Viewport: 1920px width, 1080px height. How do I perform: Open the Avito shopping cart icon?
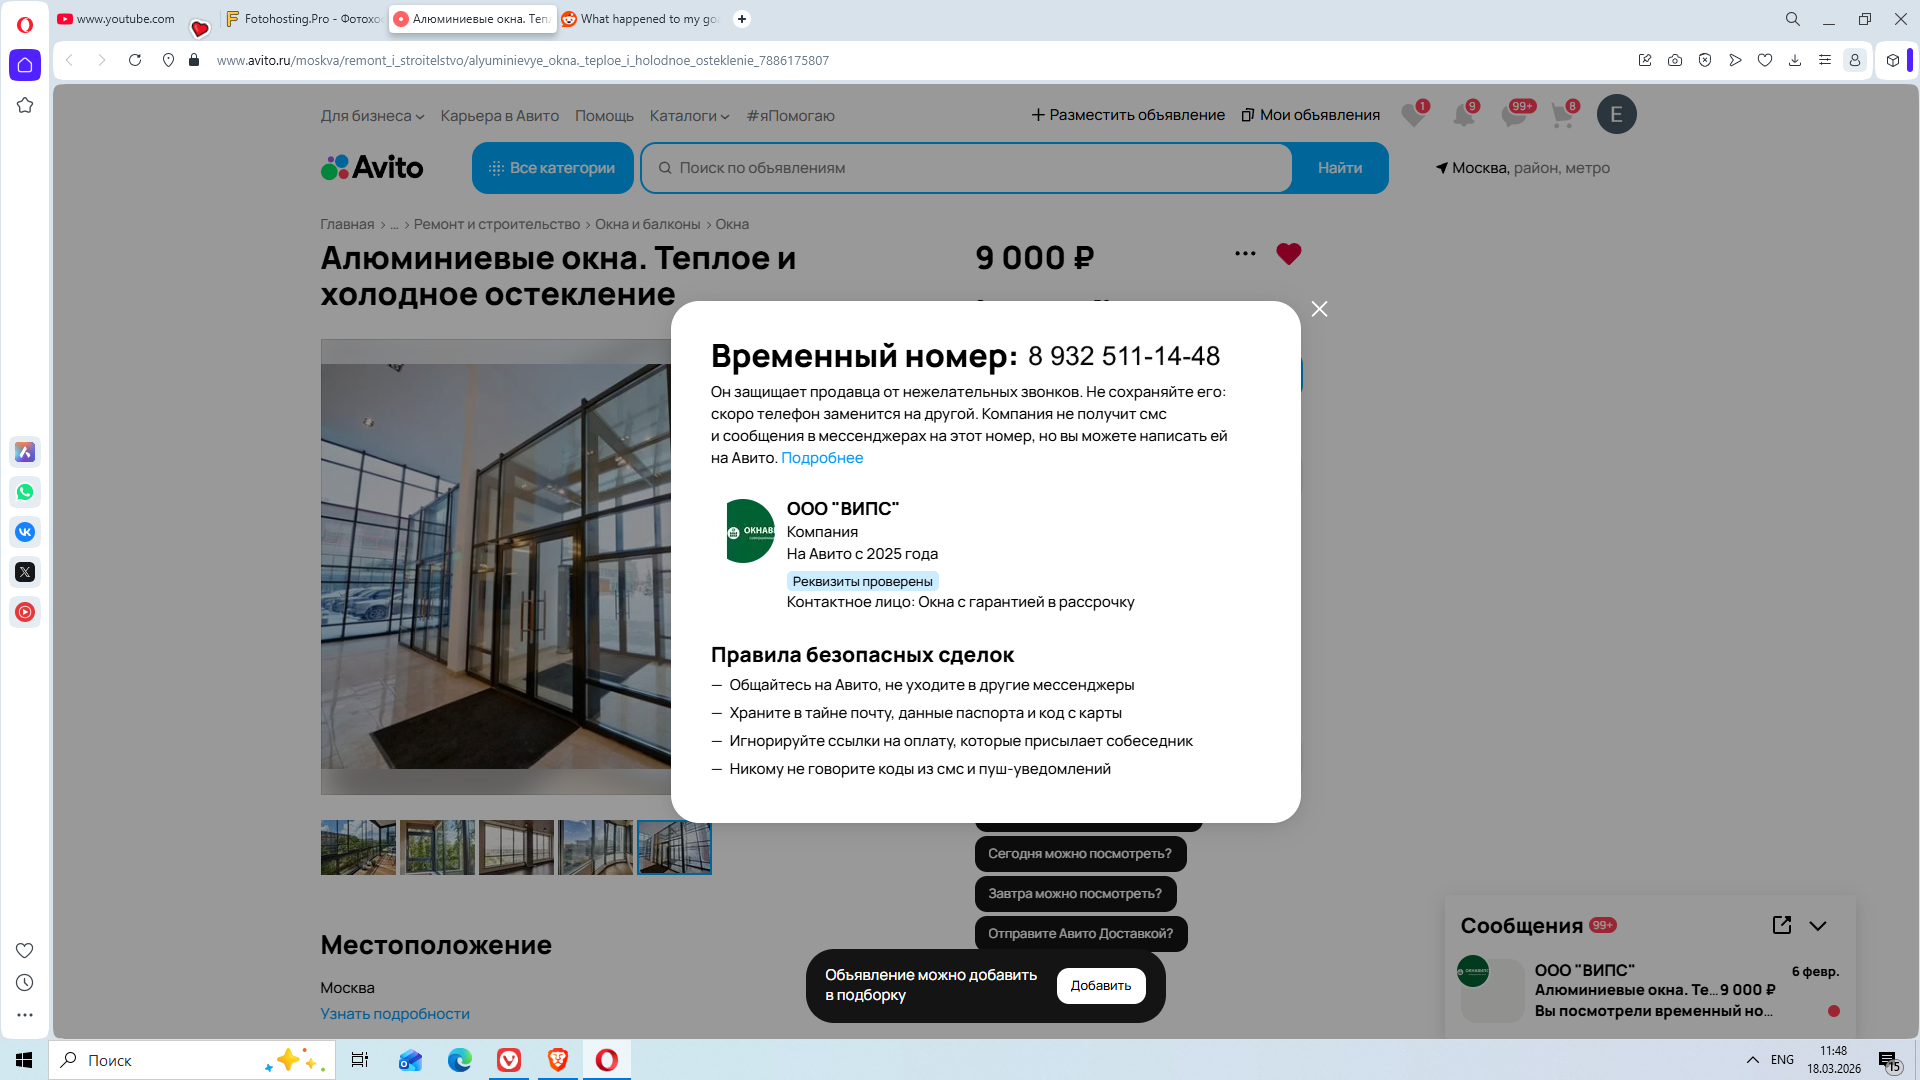[1562, 115]
